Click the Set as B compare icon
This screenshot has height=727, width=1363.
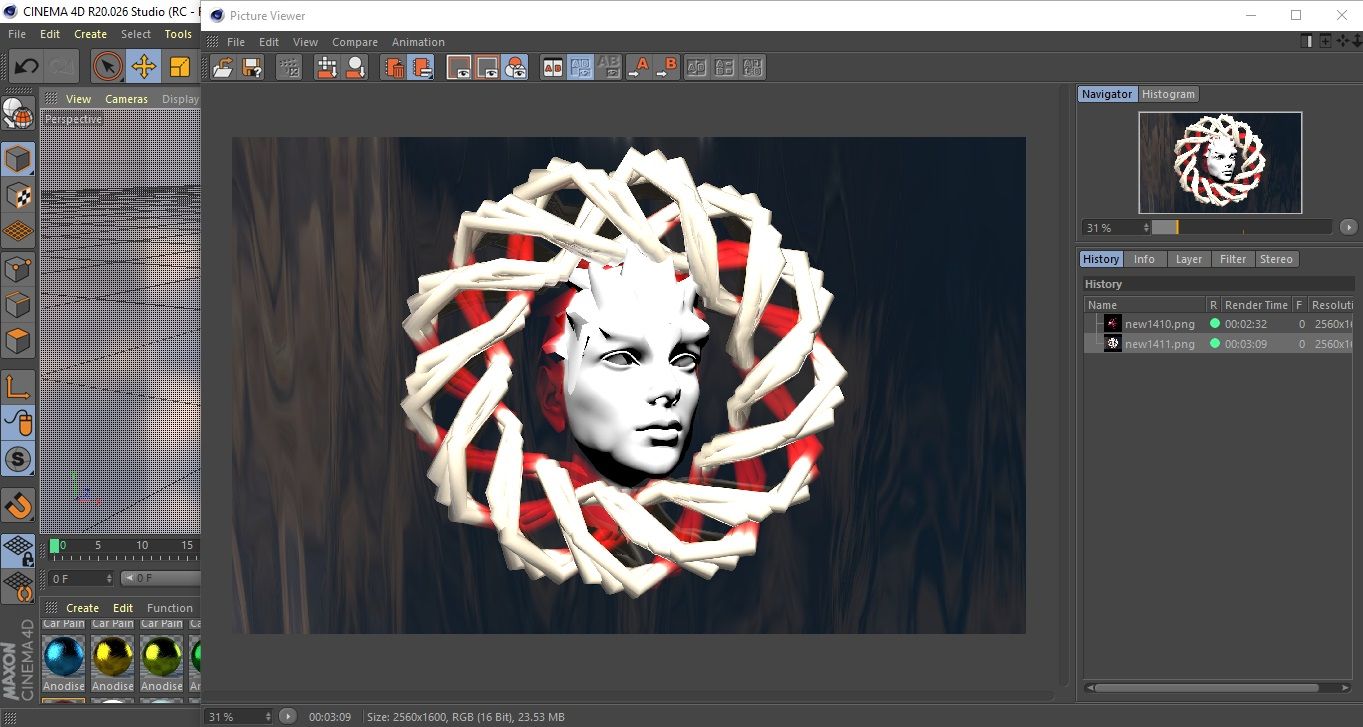pos(667,68)
